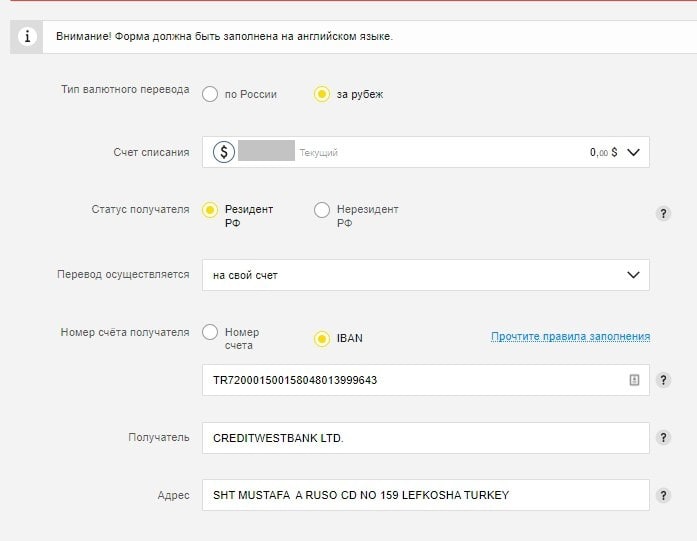This screenshot has height=541, width=697.
Task: Click the address field with LEFKOSHA TURKEY
Action: pyautogui.click(x=425, y=495)
